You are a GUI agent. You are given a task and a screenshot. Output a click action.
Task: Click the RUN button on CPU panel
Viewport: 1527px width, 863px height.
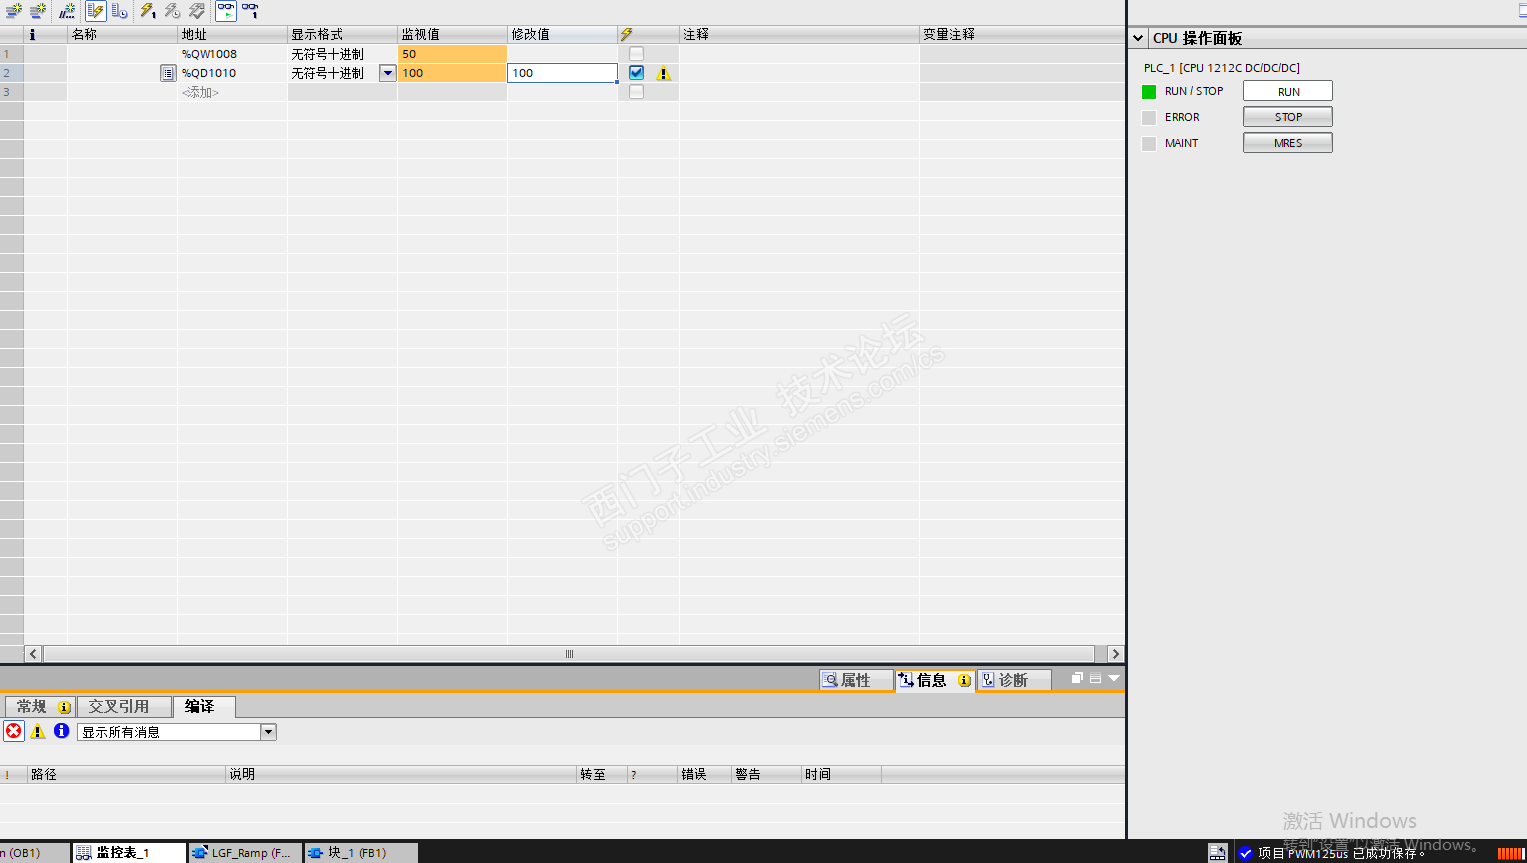coord(1288,91)
